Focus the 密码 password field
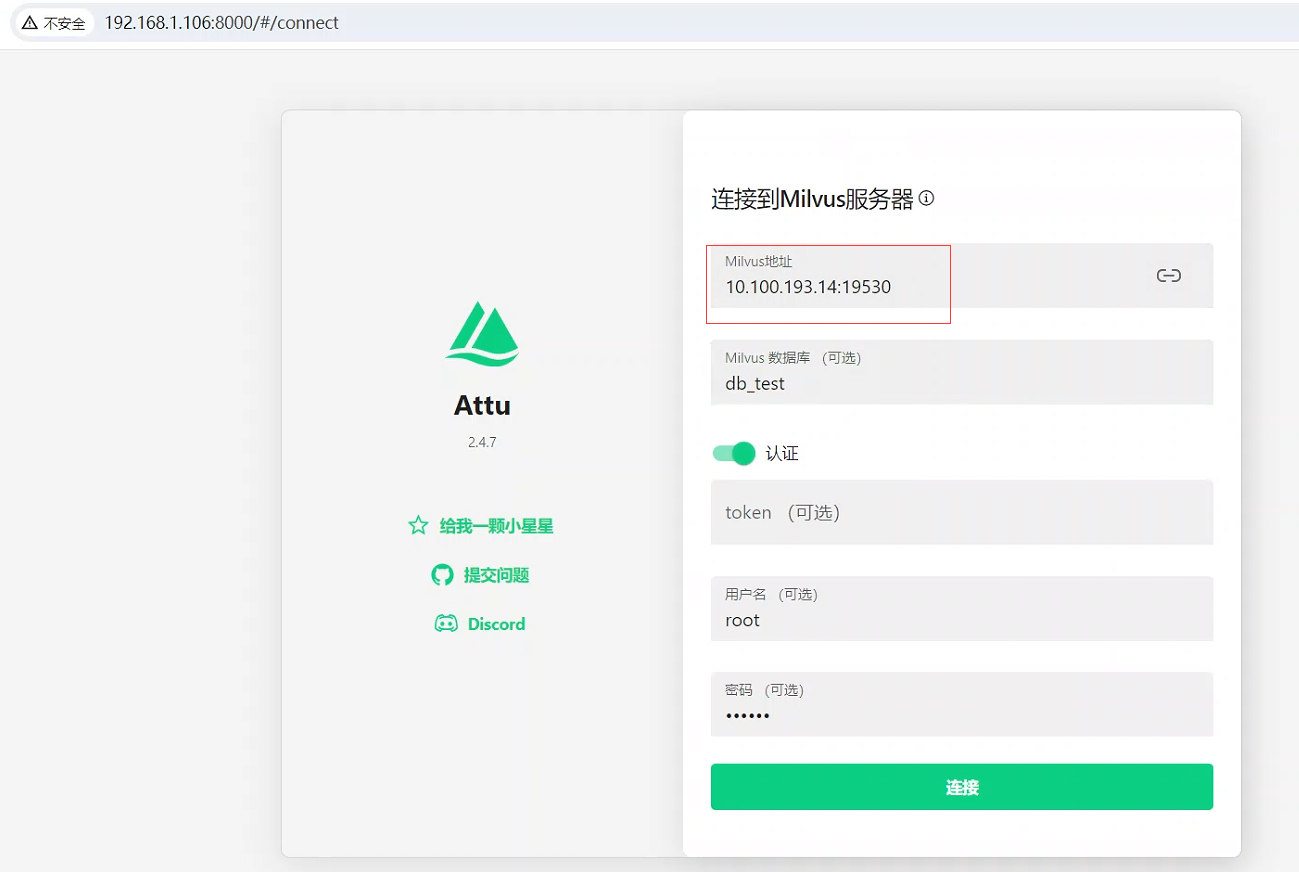1299x872 pixels. pos(962,704)
